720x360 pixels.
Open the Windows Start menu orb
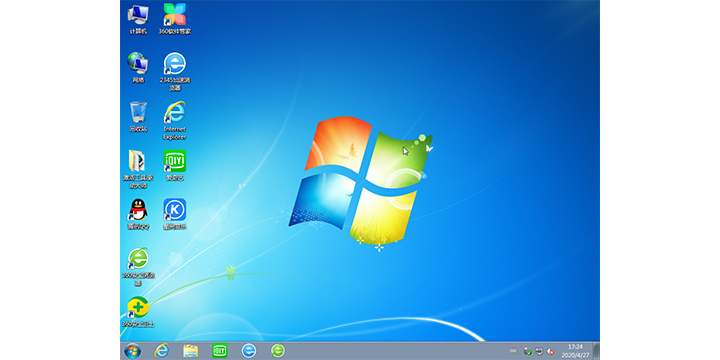coord(133,351)
